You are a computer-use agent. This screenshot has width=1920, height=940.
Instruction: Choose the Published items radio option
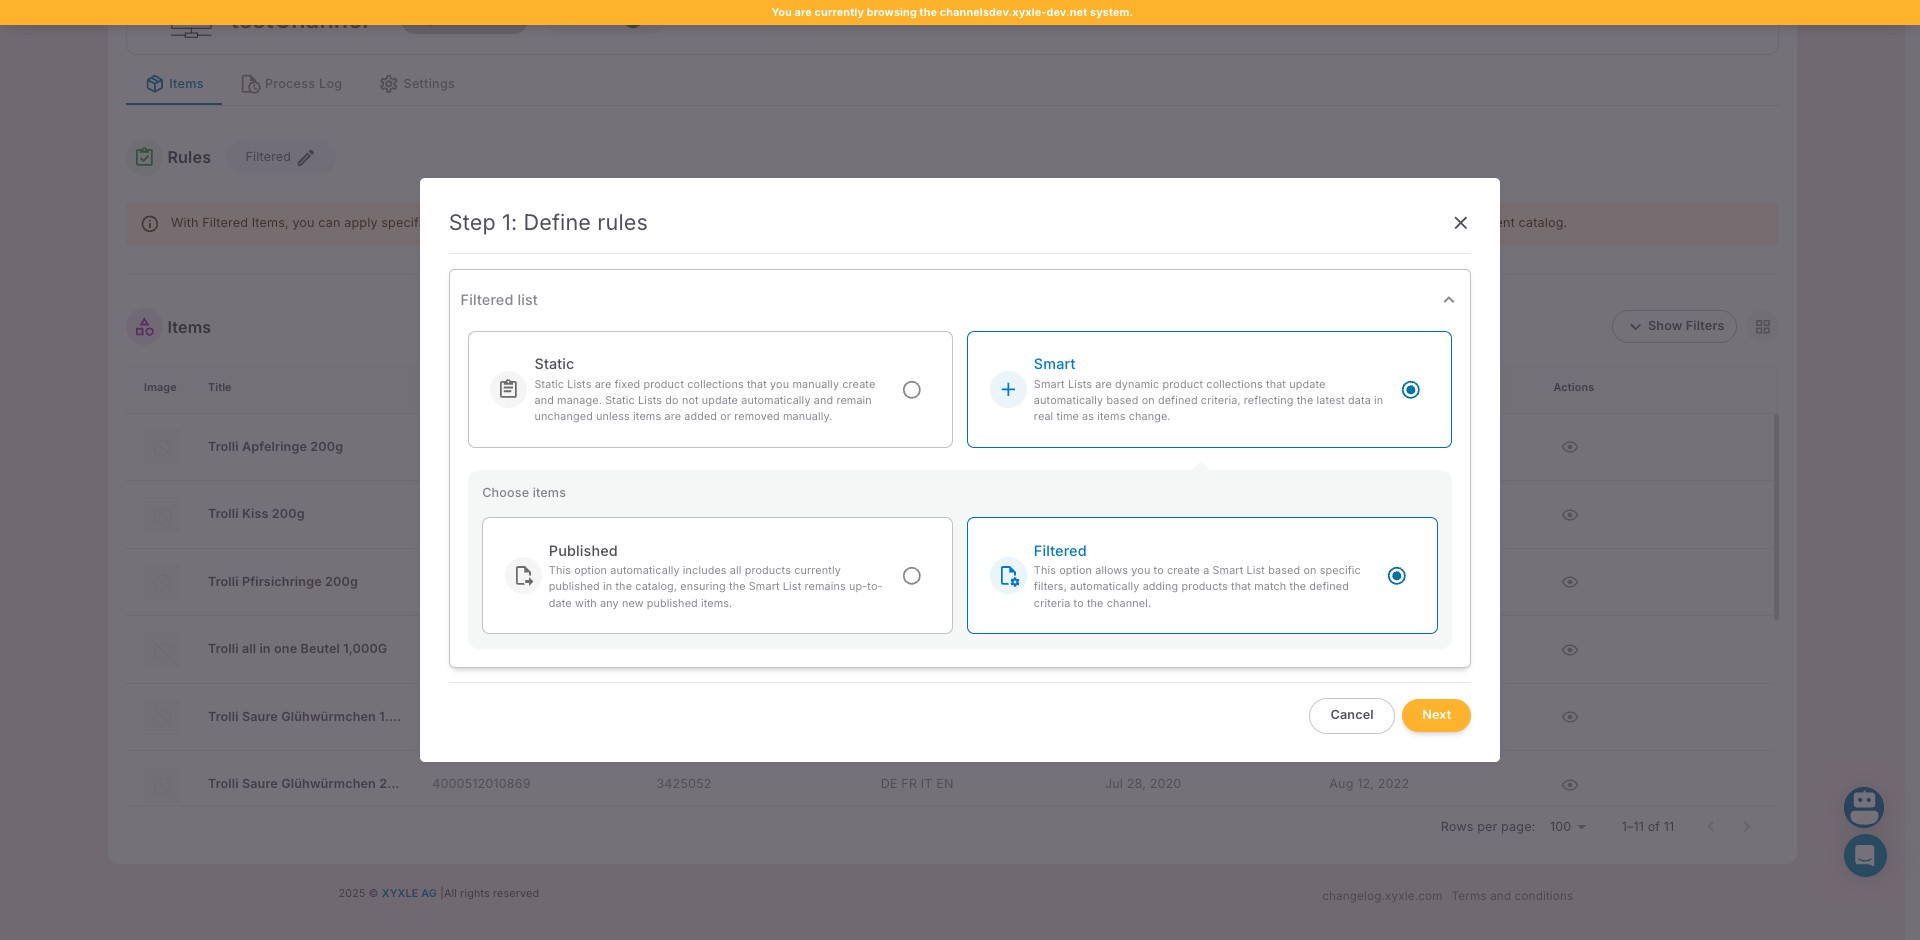(x=911, y=576)
